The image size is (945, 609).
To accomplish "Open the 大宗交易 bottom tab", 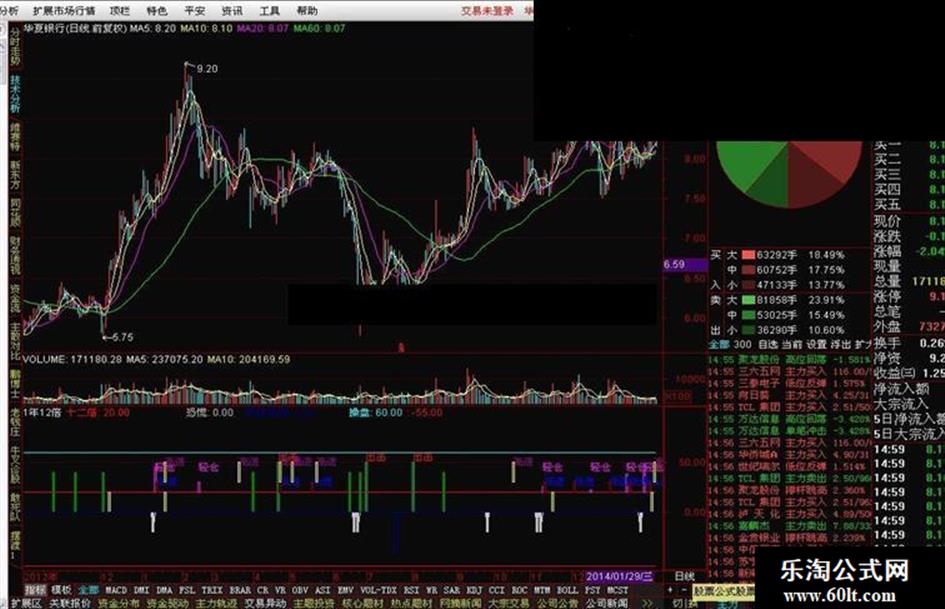I will [x=509, y=603].
